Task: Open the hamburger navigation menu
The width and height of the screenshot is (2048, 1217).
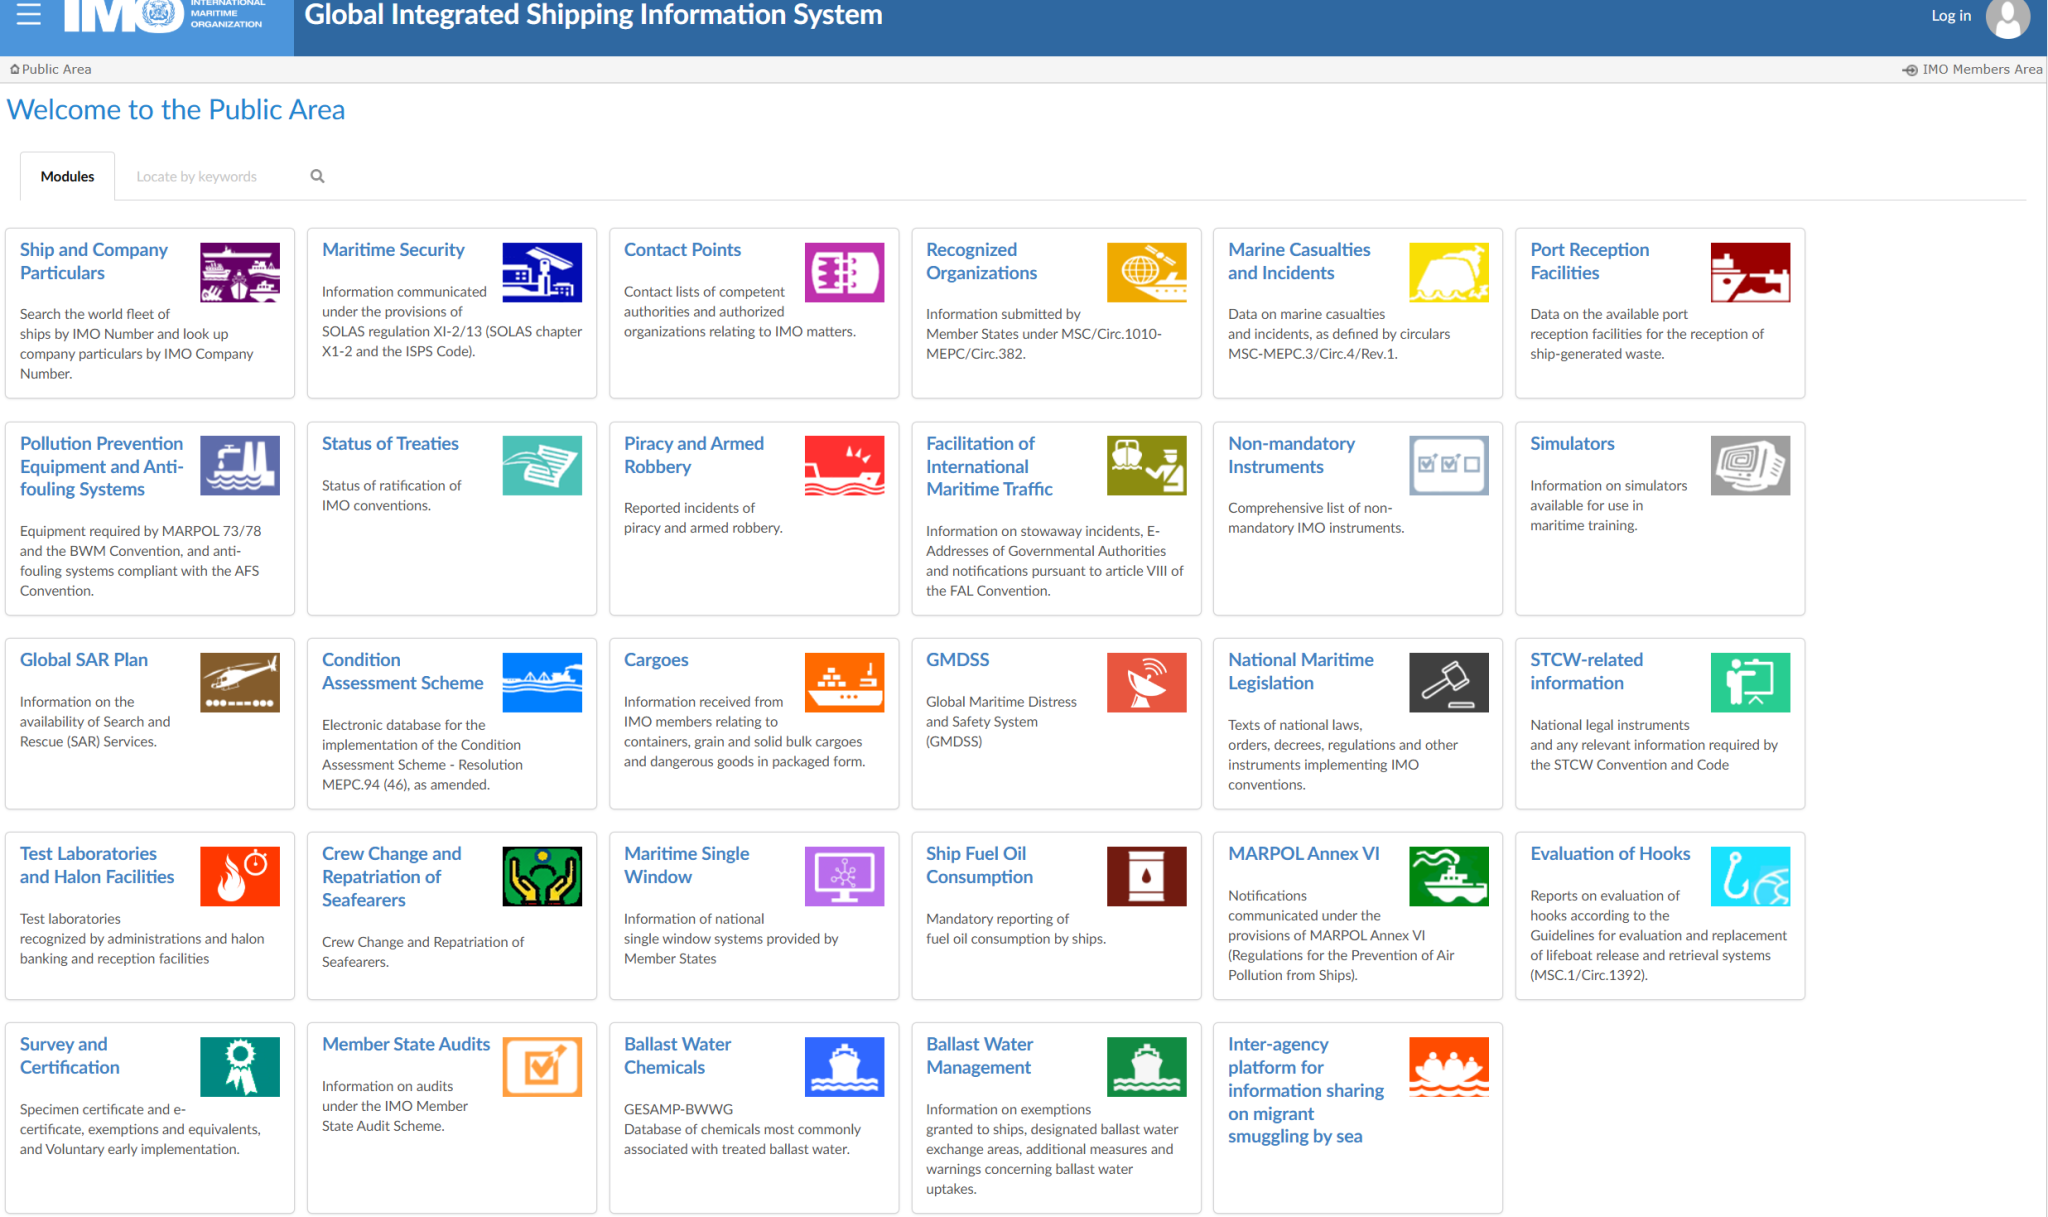Action: pyautogui.click(x=27, y=14)
